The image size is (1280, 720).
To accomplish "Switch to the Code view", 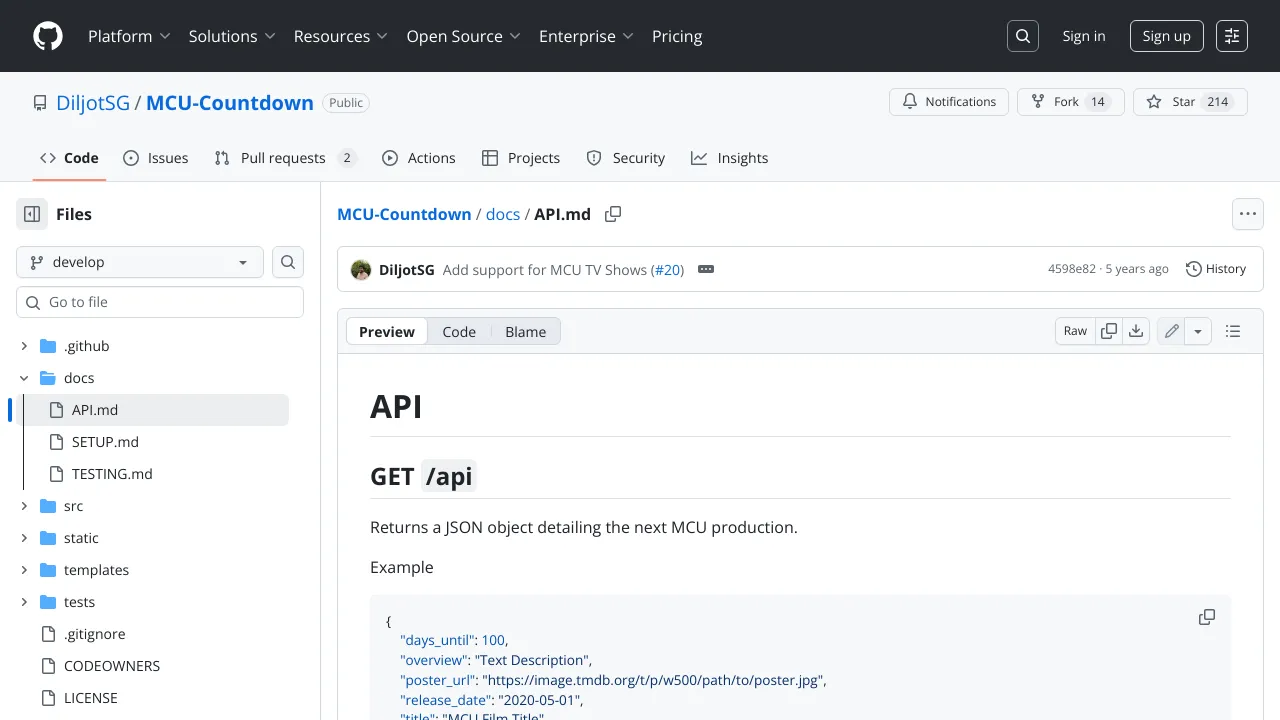I will pyautogui.click(x=459, y=332).
